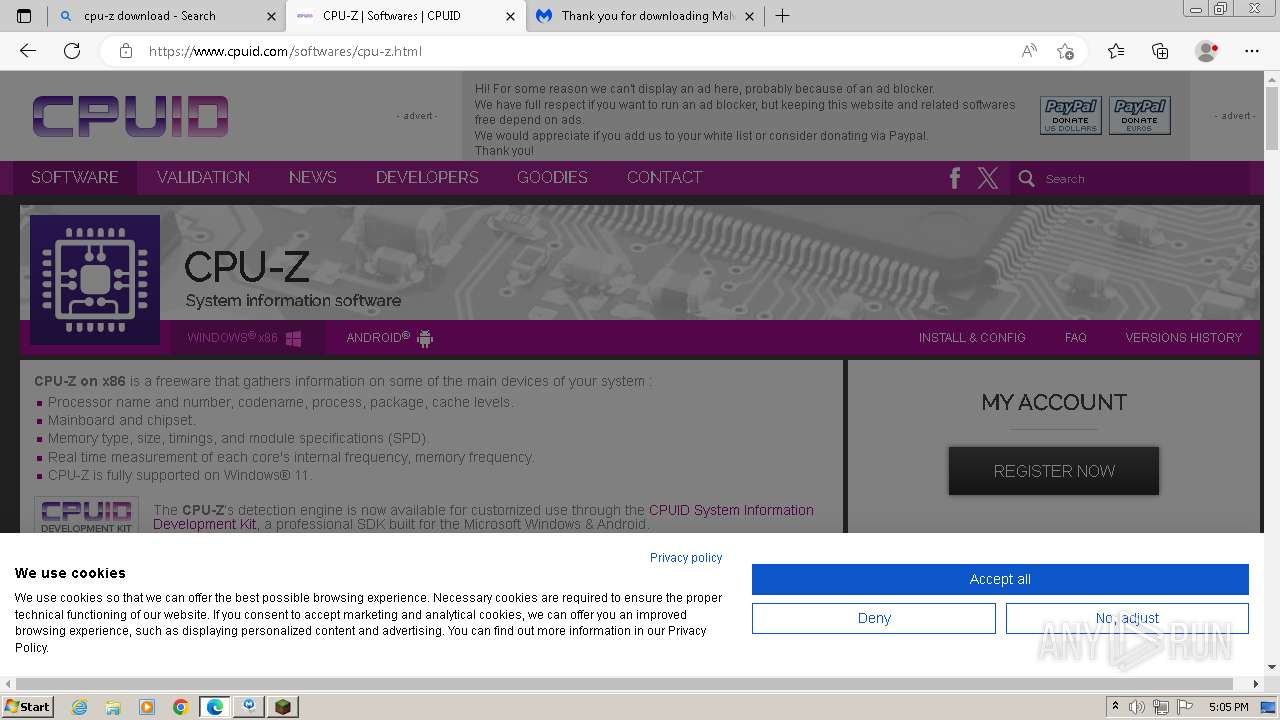This screenshot has height=720, width=1280.
Task: Open CPUID System Information Development Kit link
Action: (731, 510)
